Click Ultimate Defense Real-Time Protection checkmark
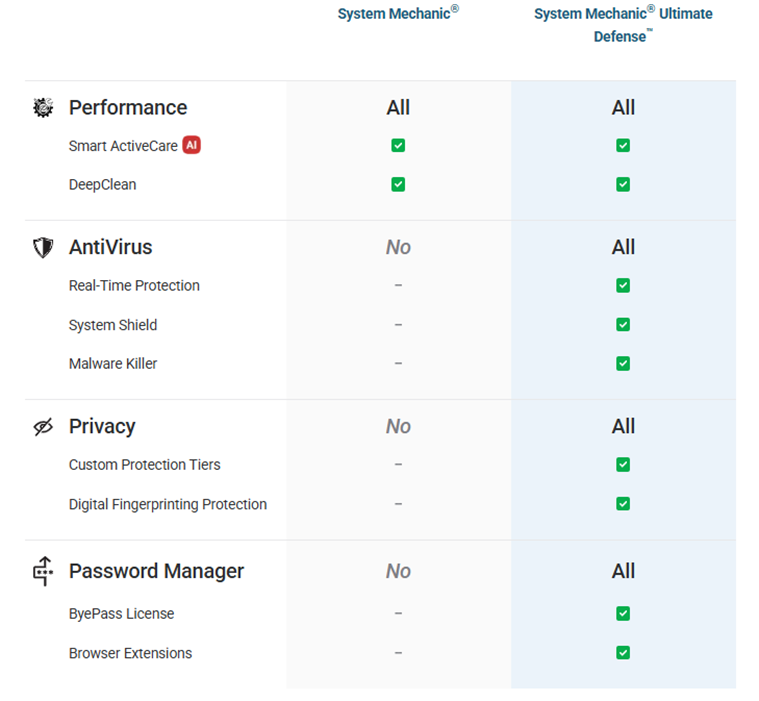This screenshot has width=759, height=701. [x=623, y=286]
